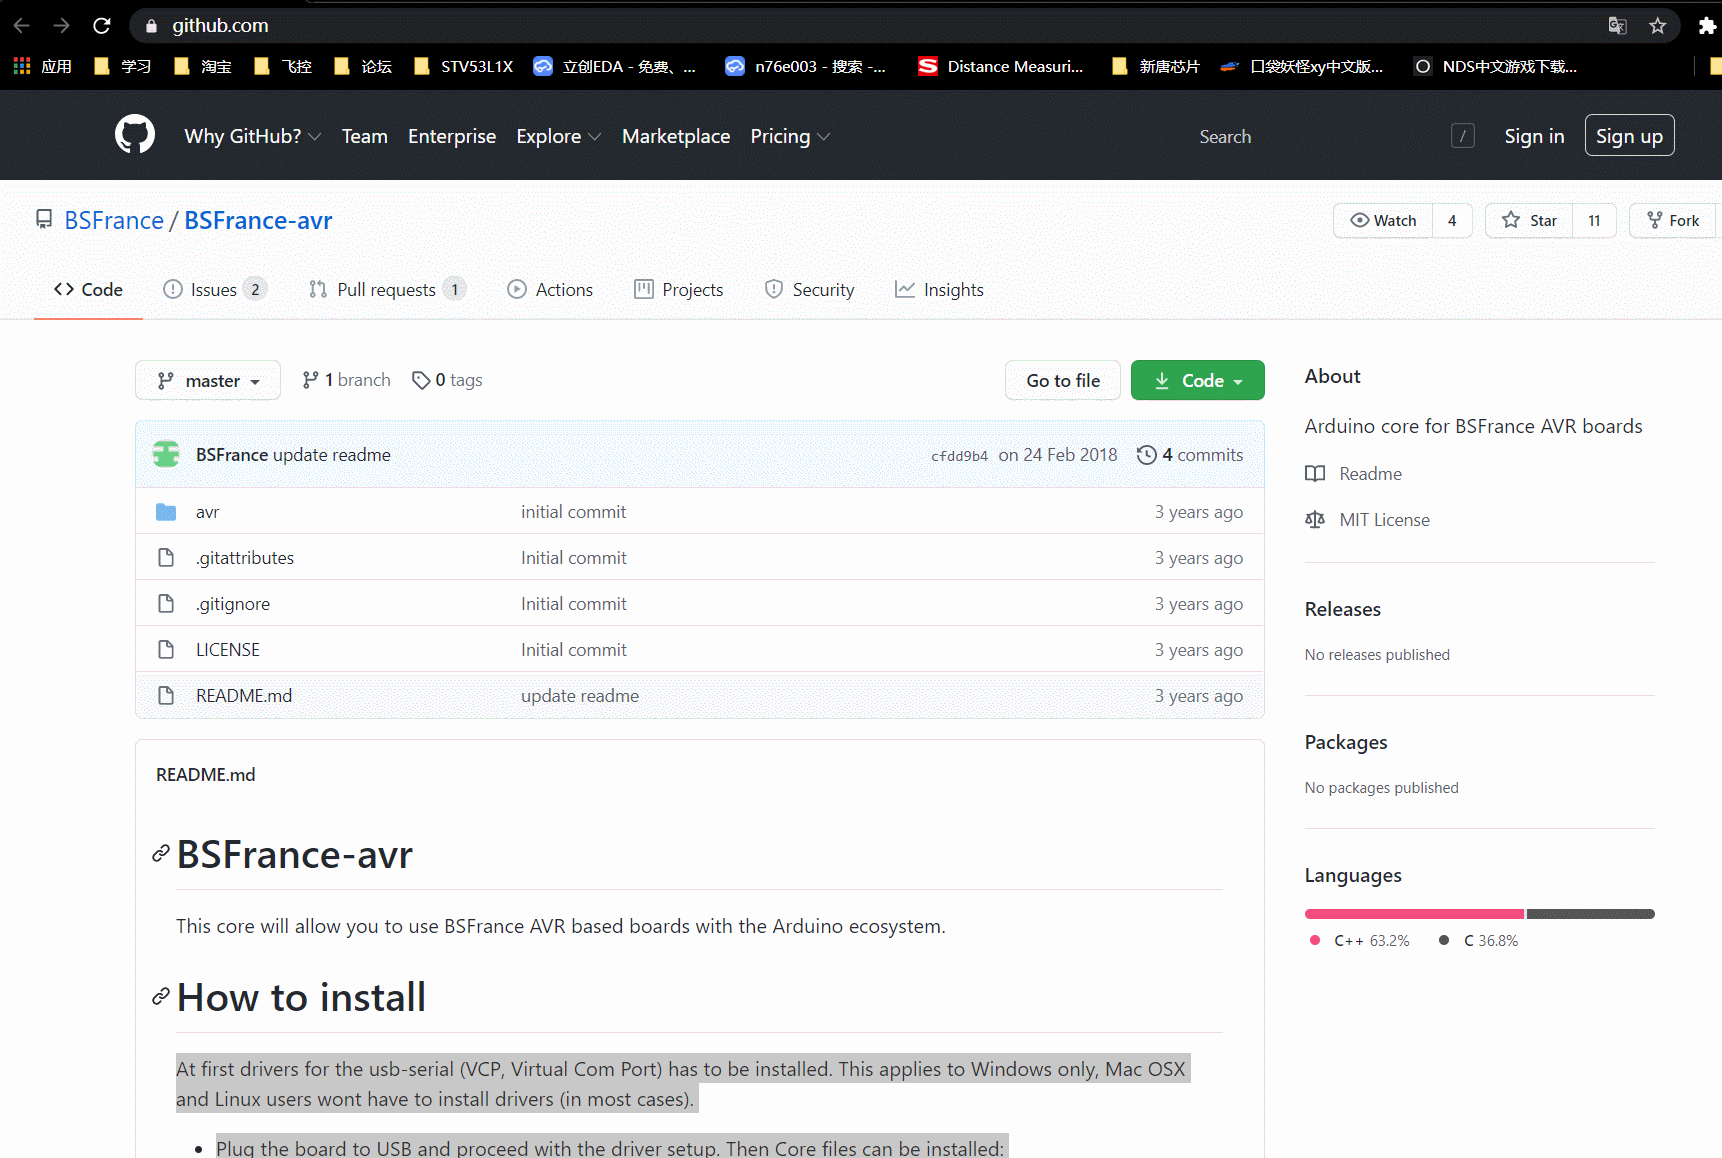This screenshot has width=1722, height=1158.
Task: Open the master branch dropdown
Action: [208, 380]
